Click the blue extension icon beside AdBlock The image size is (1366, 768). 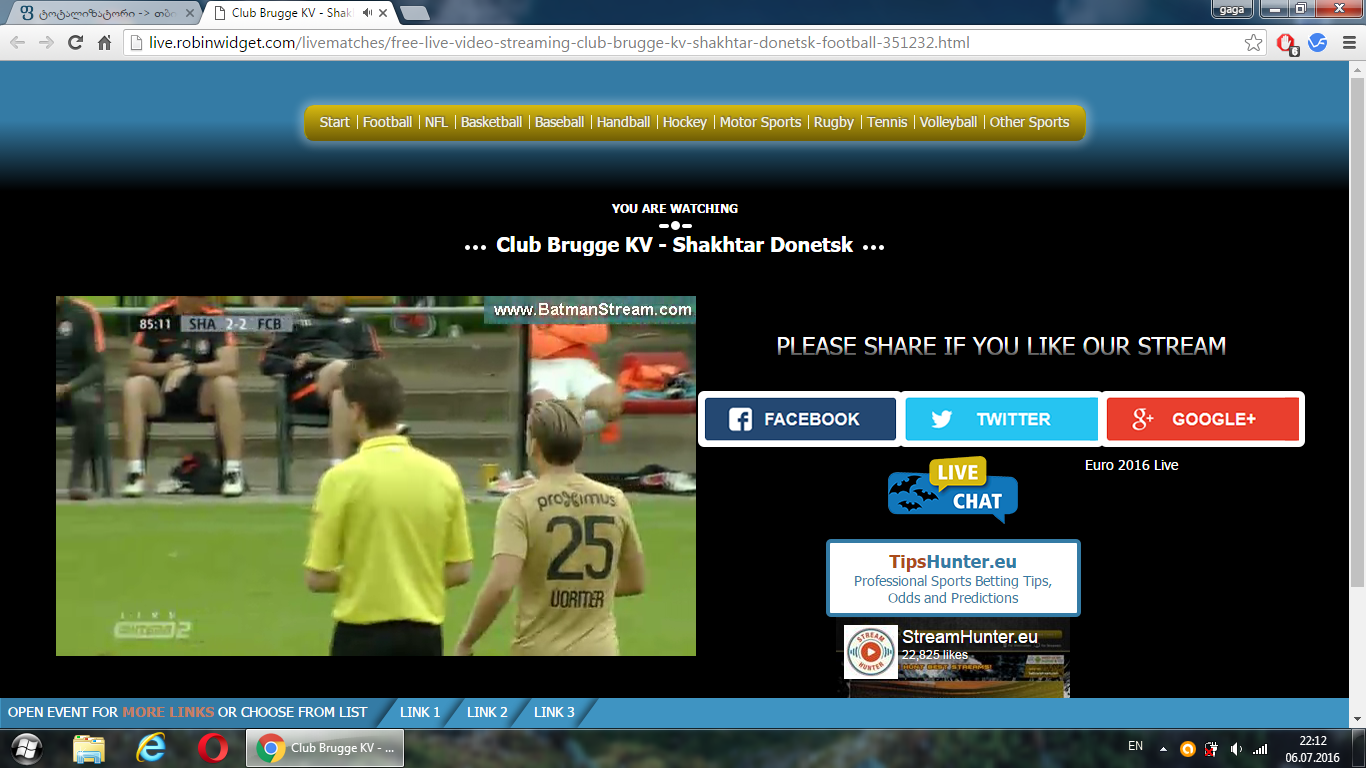click(x=1318, y=43)
